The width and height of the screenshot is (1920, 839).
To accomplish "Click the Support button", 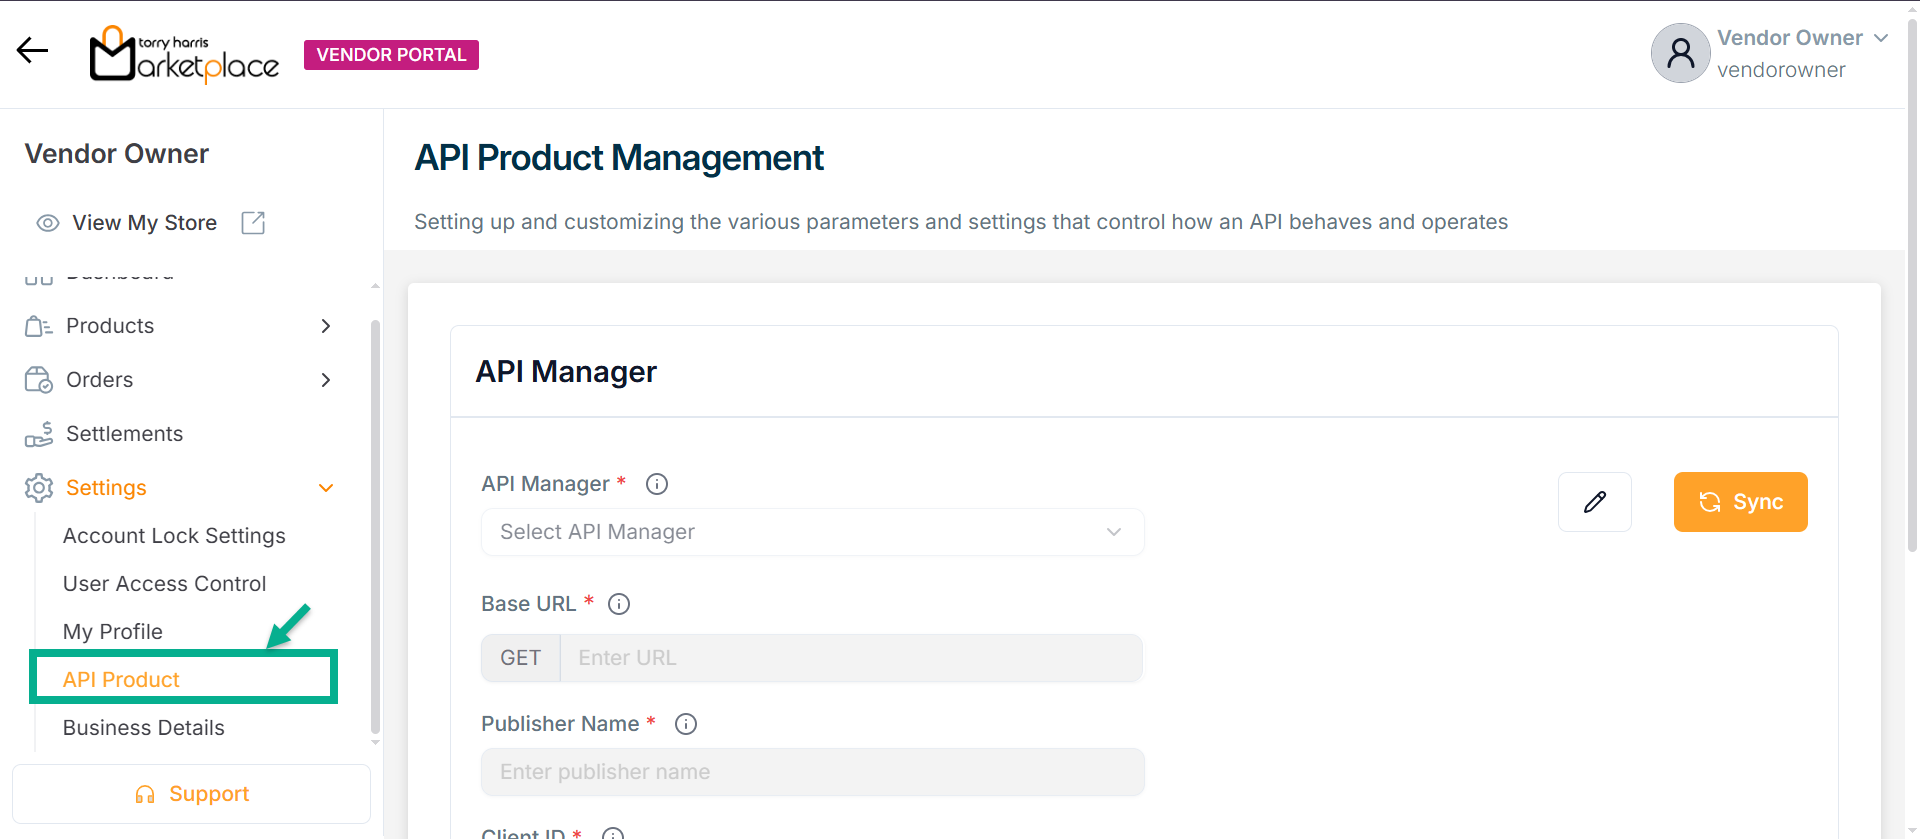I will point(191,794).
